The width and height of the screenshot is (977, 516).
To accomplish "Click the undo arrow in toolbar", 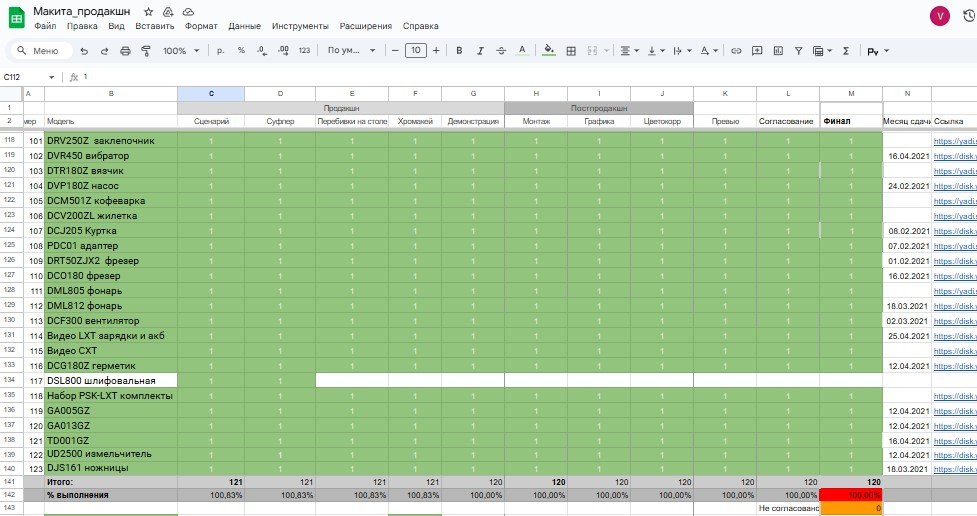I will click(x=84, y=50).
